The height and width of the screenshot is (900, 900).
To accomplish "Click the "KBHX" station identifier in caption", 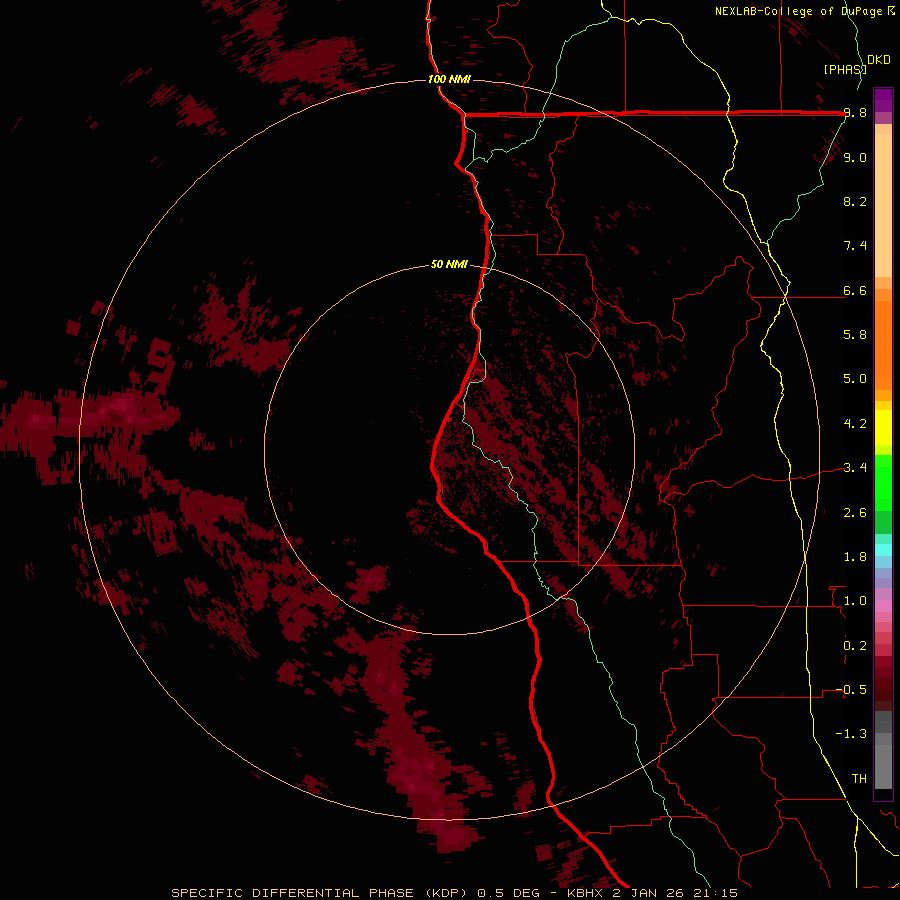I will click(x=587, y=893).
